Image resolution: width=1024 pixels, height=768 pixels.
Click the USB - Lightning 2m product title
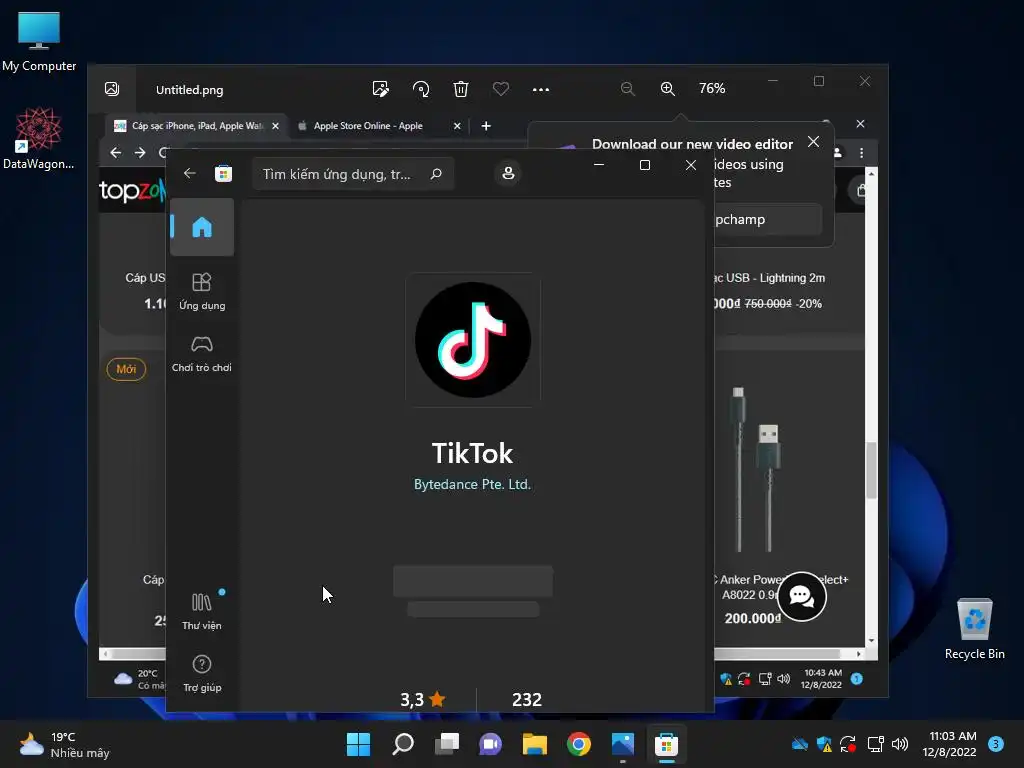769,278
